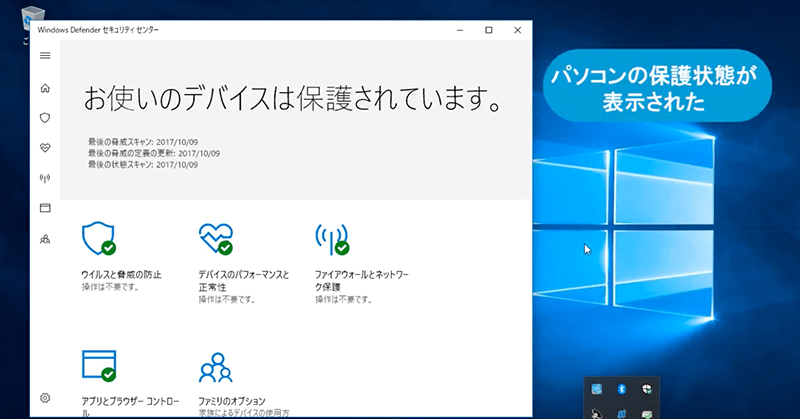Close the Windows Defender window
Screen dimensions: 800x419
tap(517, 30)
